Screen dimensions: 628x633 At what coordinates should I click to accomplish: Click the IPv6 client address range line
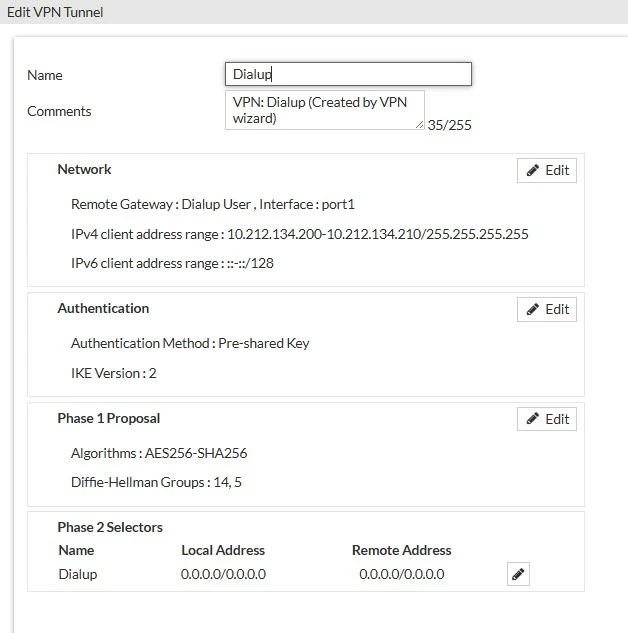coord(172,263)
